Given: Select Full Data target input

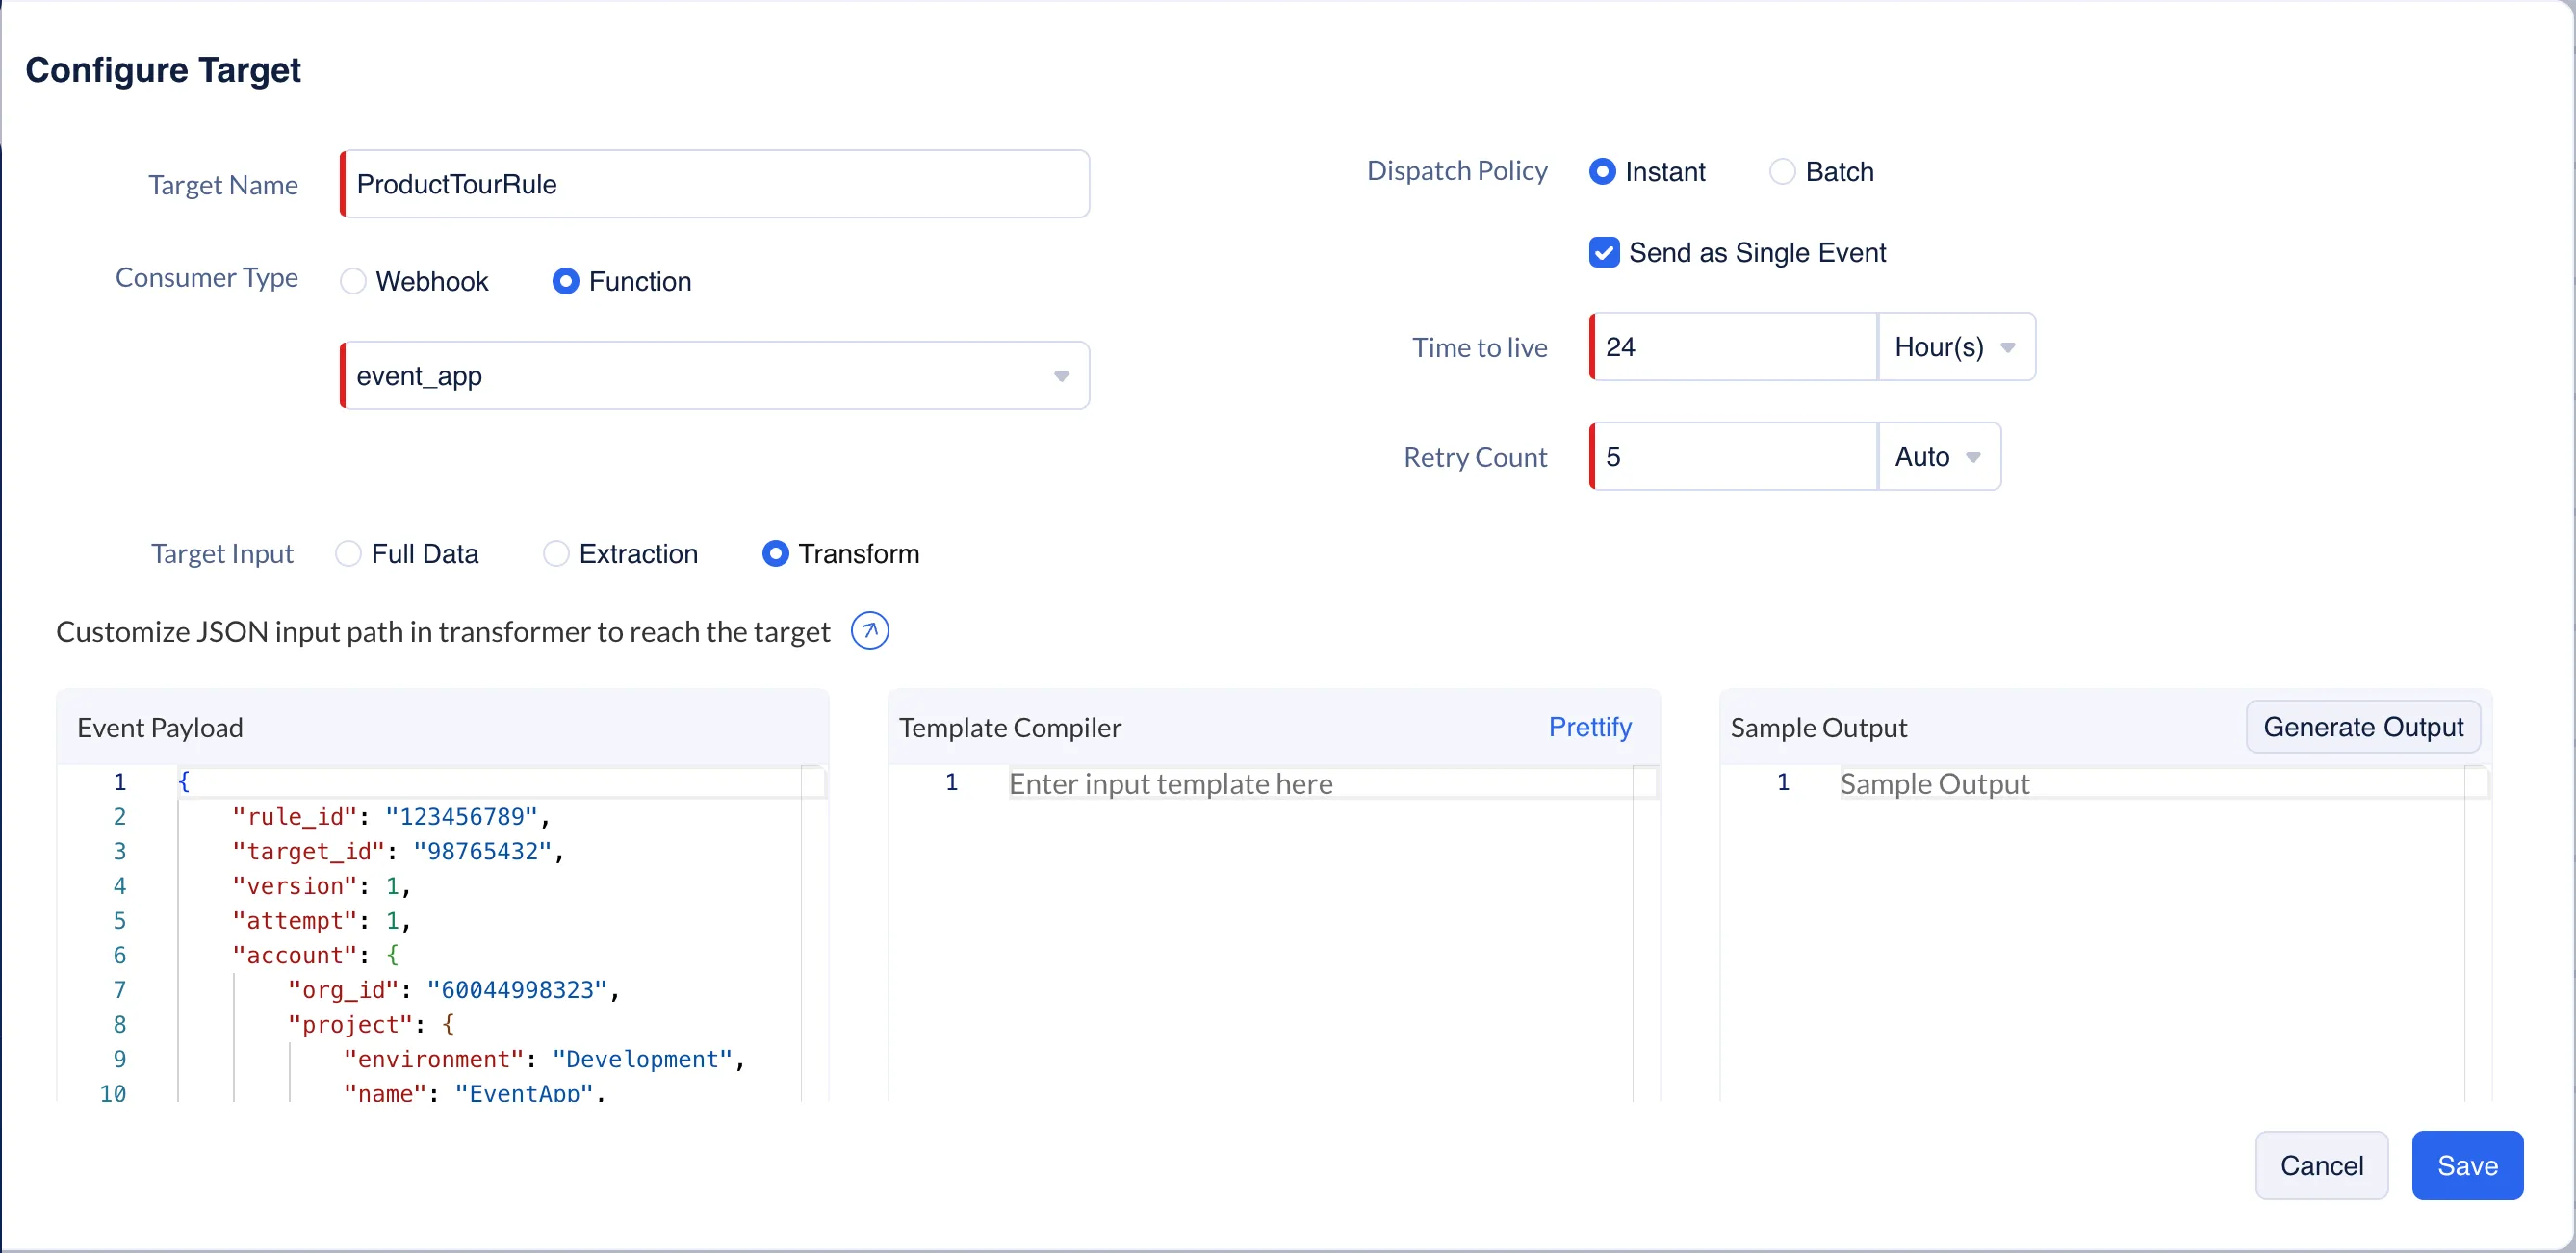Looking at the screenshot, I should 348,554.
